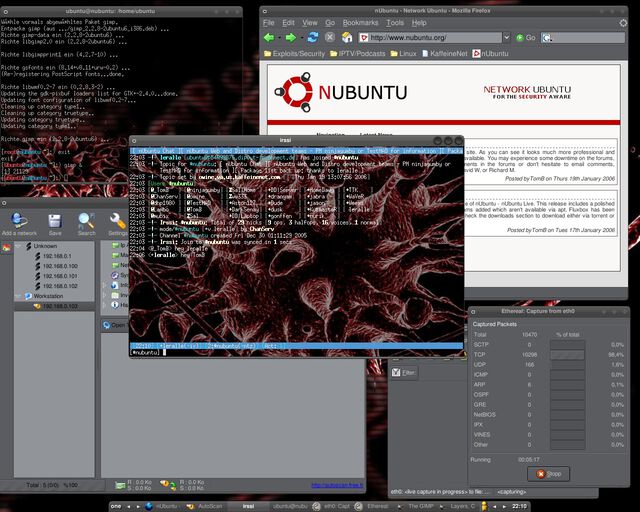This screenshot has width=640, height=512.
Task: Open the Firefox View menu
Action: click(x=310, y=23)
